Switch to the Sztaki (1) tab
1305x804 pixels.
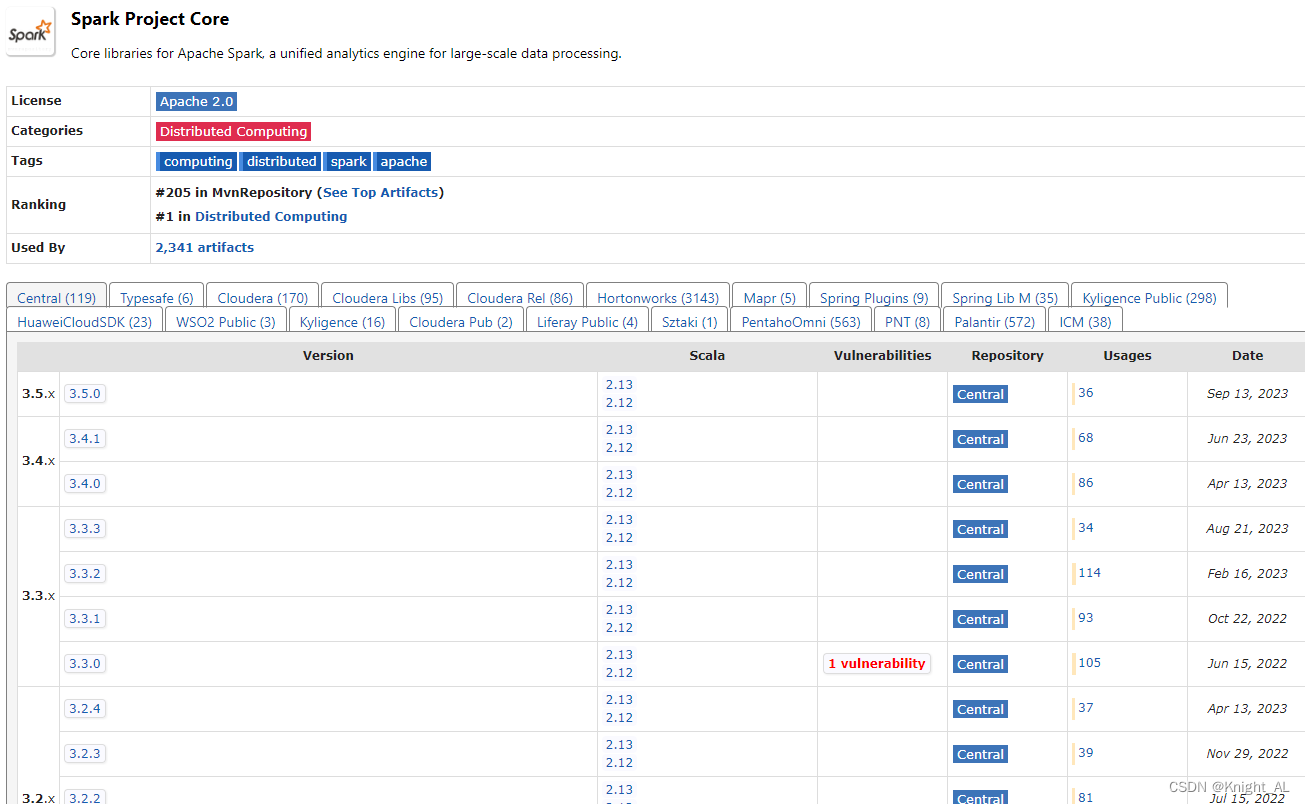(689, 322)
